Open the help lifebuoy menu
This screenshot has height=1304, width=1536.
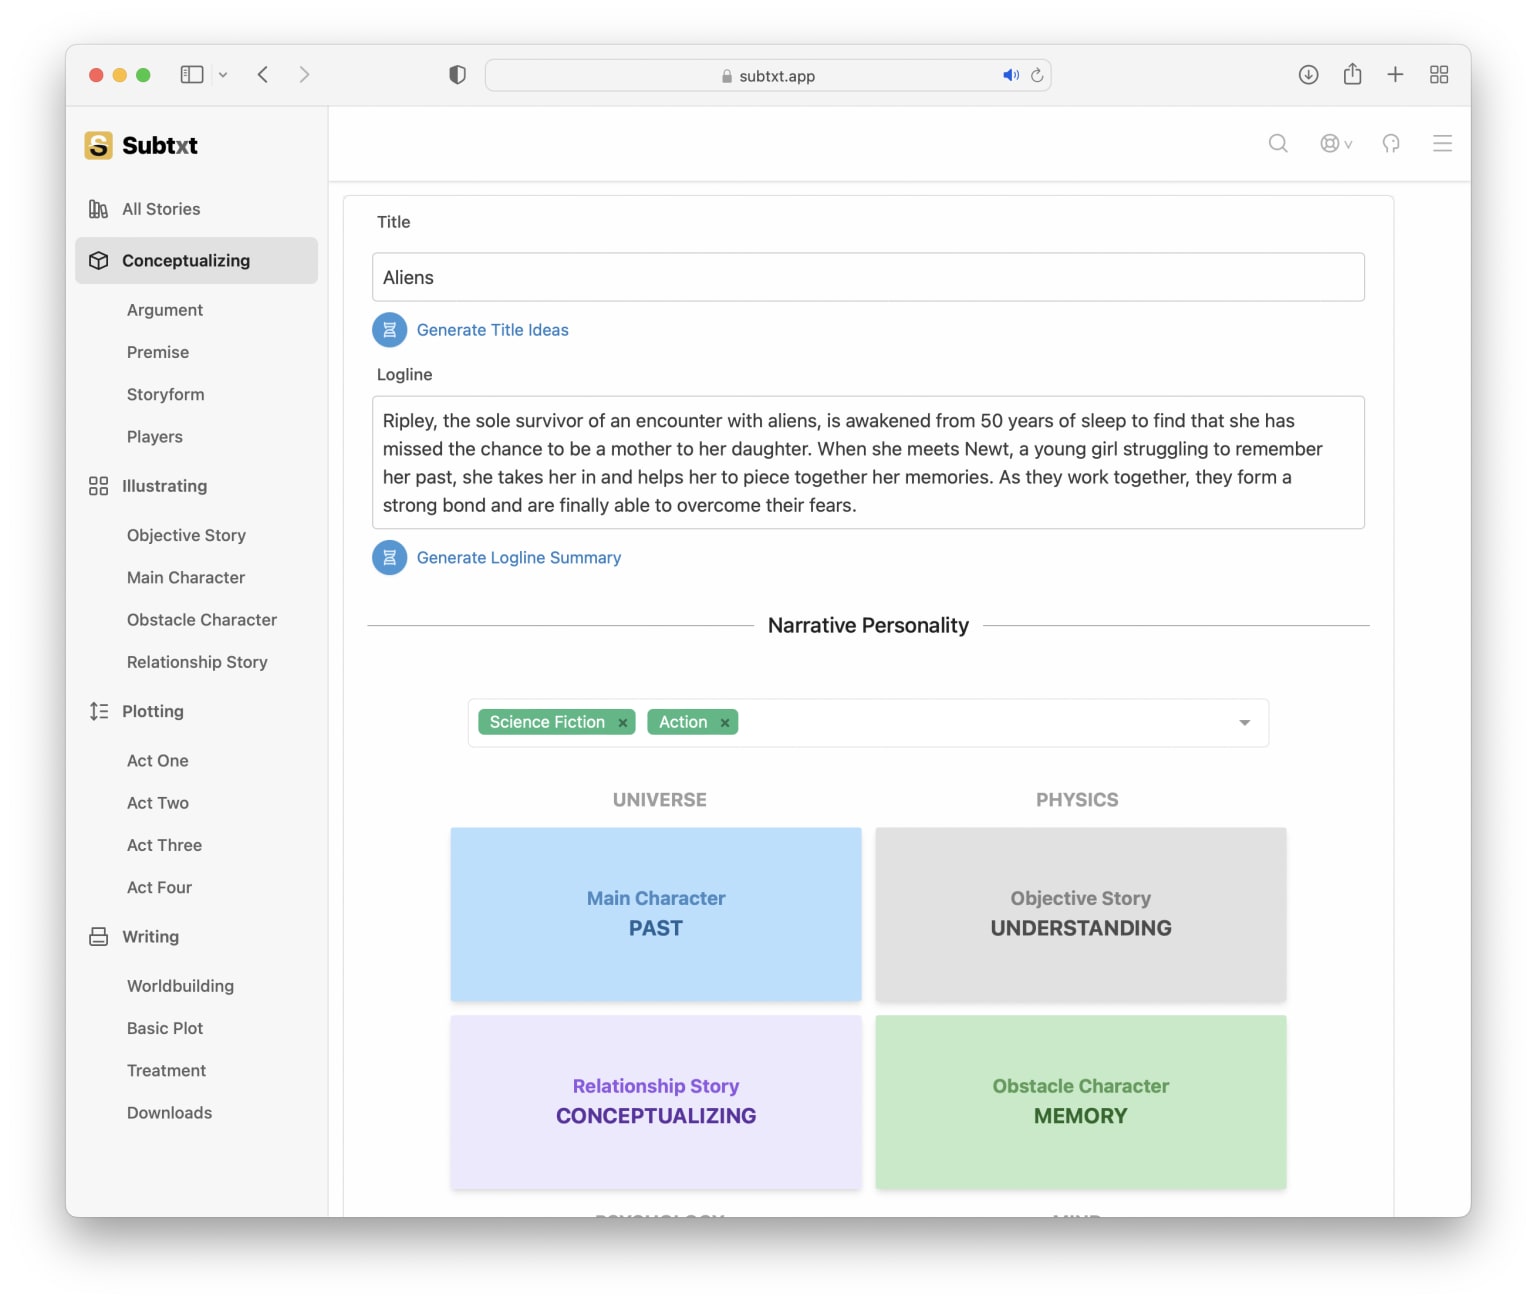click(1336, 144)
